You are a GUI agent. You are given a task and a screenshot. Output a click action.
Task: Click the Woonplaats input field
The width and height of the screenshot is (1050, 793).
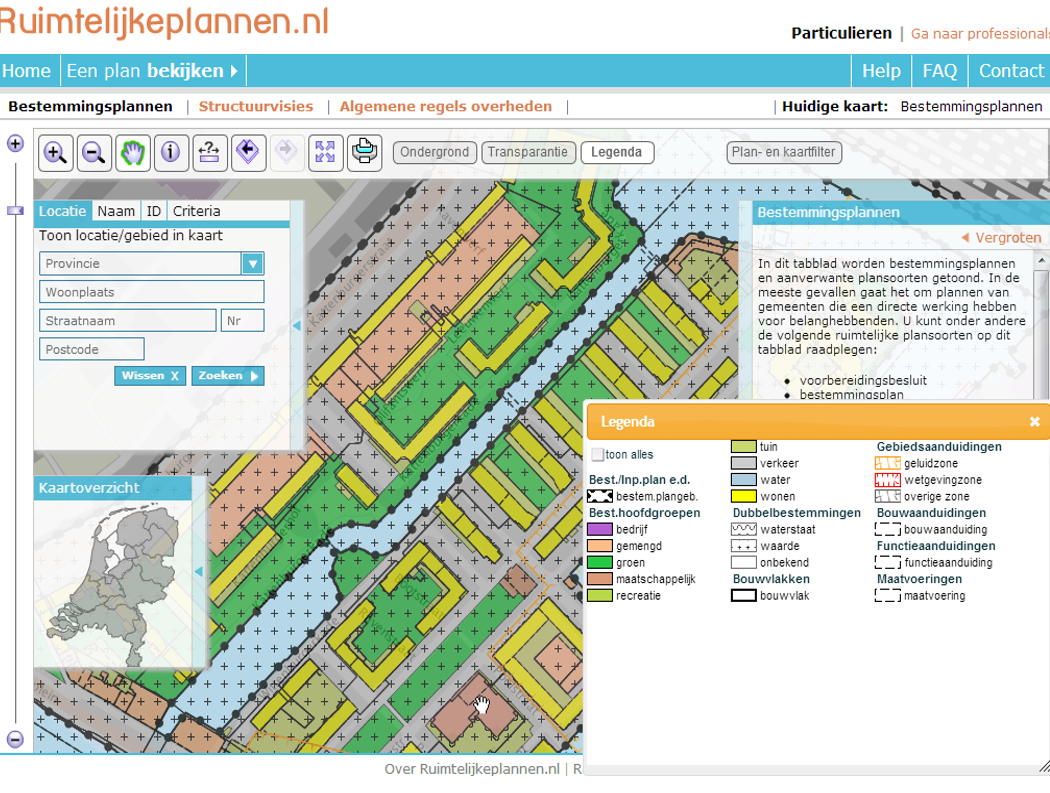coord(151,292)
